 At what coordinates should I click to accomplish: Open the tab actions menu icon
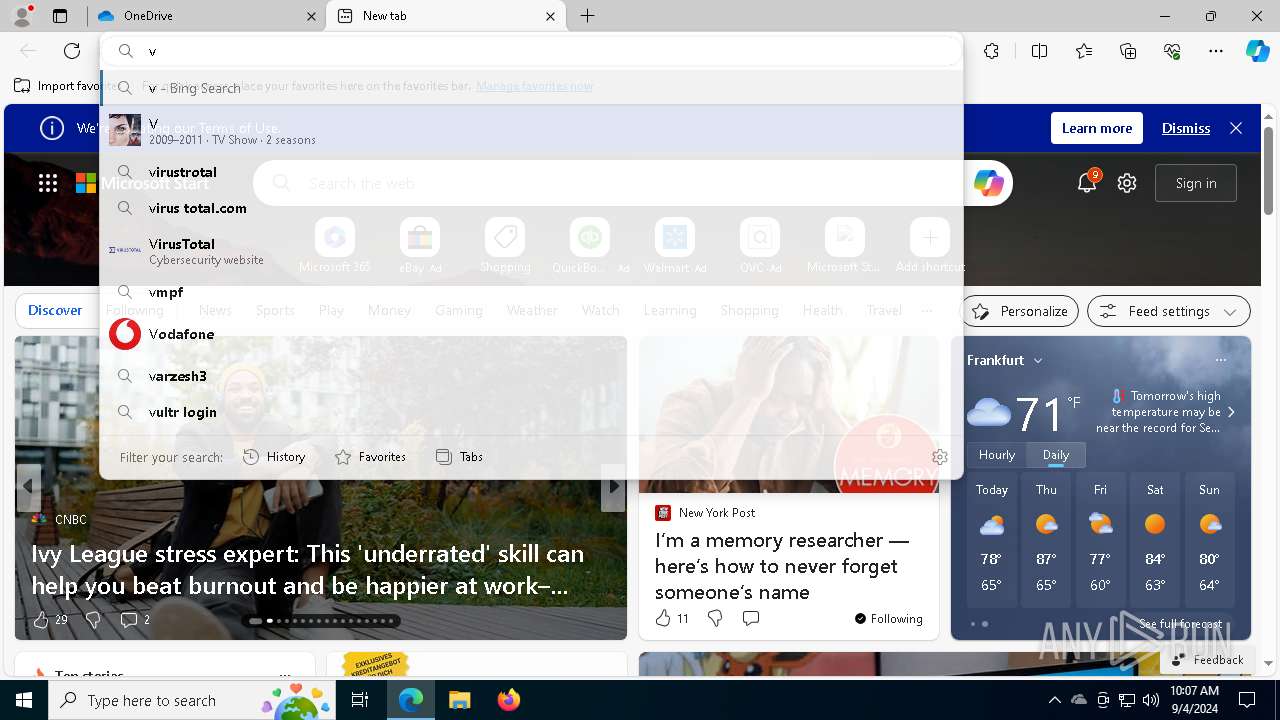coord(60,16)
